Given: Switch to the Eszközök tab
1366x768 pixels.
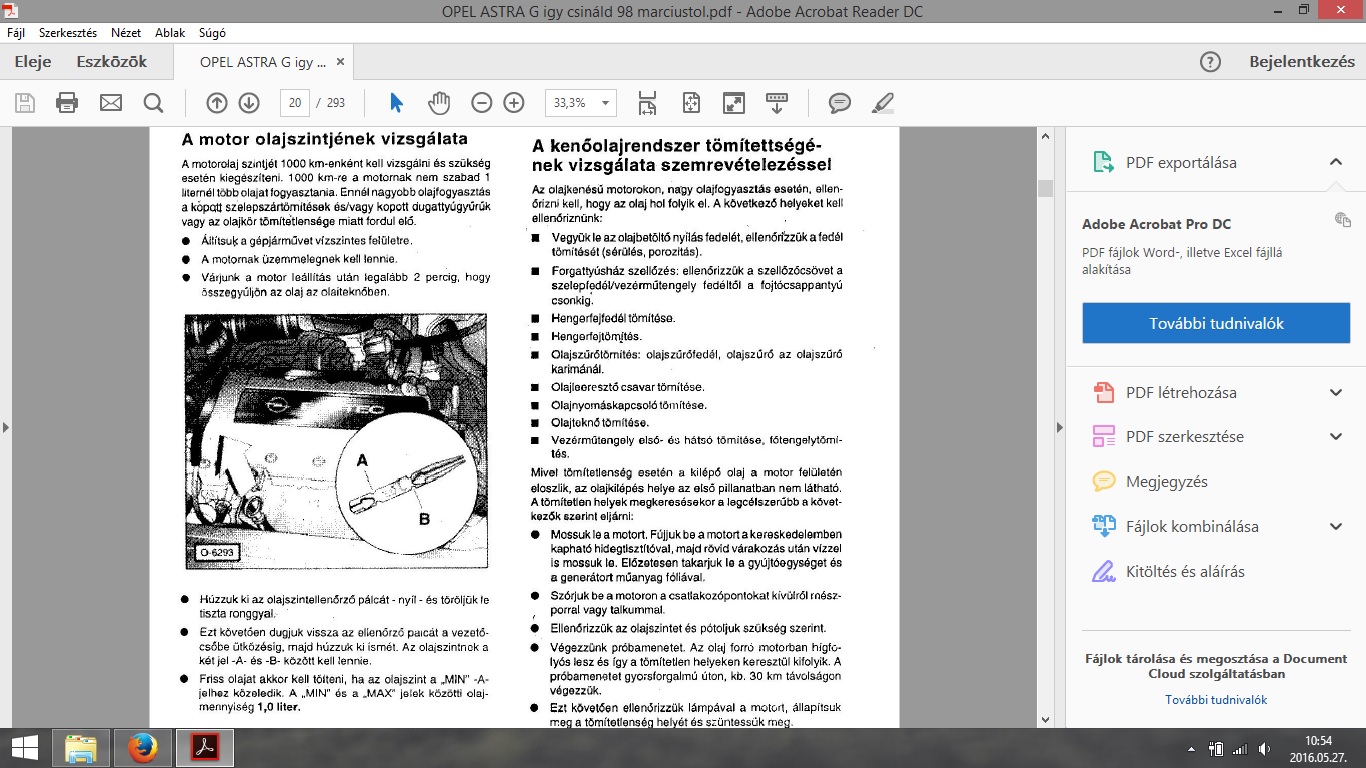Looking at the screenshot, I should tap(112, 62).
